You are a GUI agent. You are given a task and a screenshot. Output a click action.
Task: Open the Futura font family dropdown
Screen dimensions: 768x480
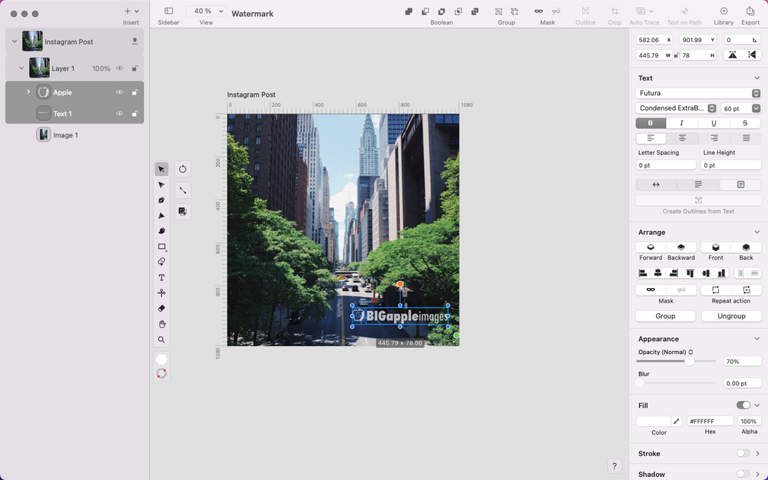(x=698, y=93)
